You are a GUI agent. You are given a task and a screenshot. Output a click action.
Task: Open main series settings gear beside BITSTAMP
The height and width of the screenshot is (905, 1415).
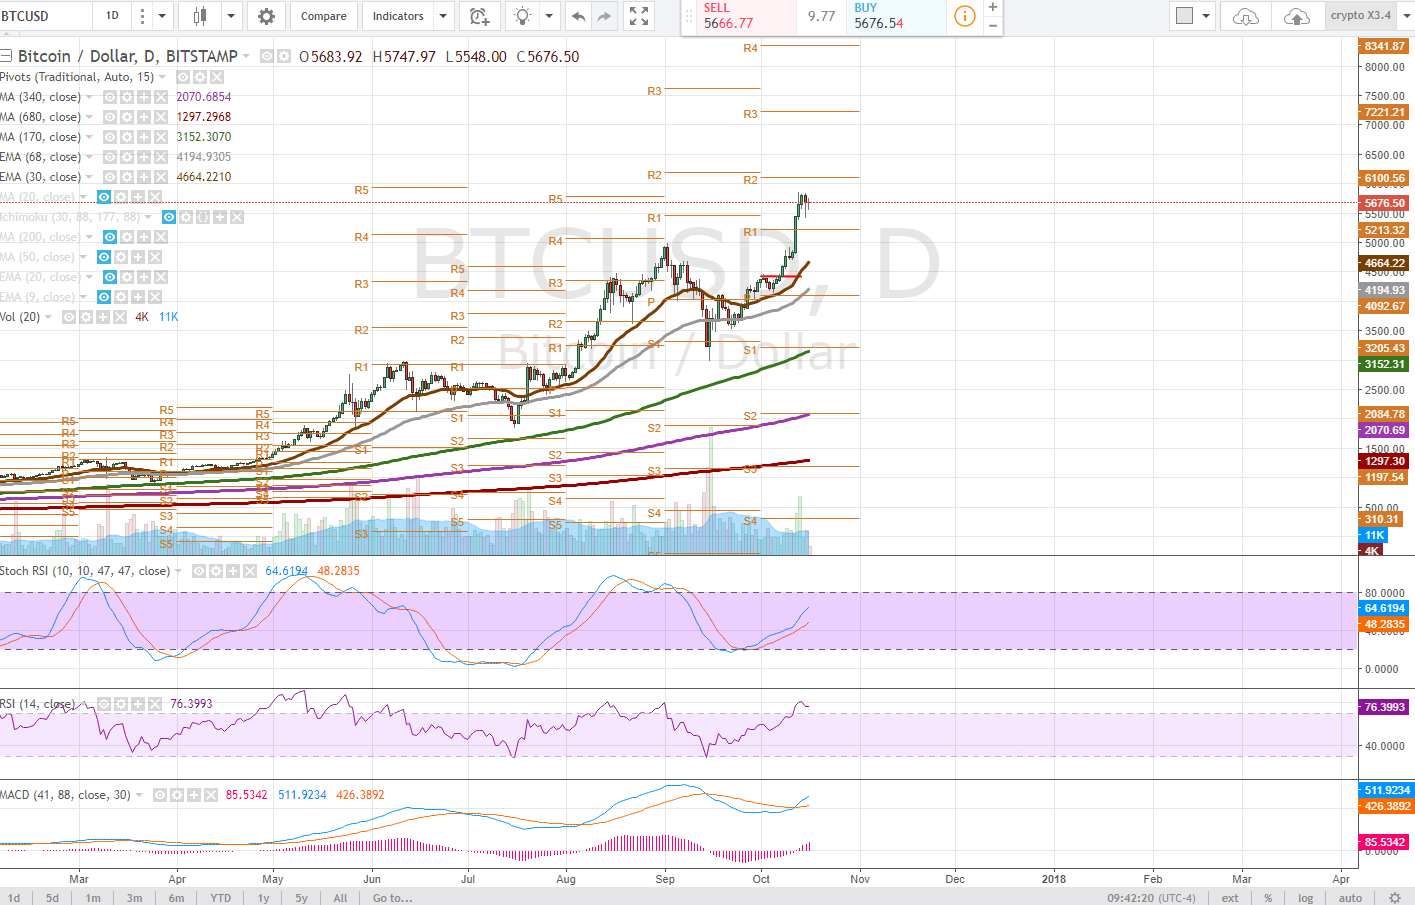click(x=284, y=57)
